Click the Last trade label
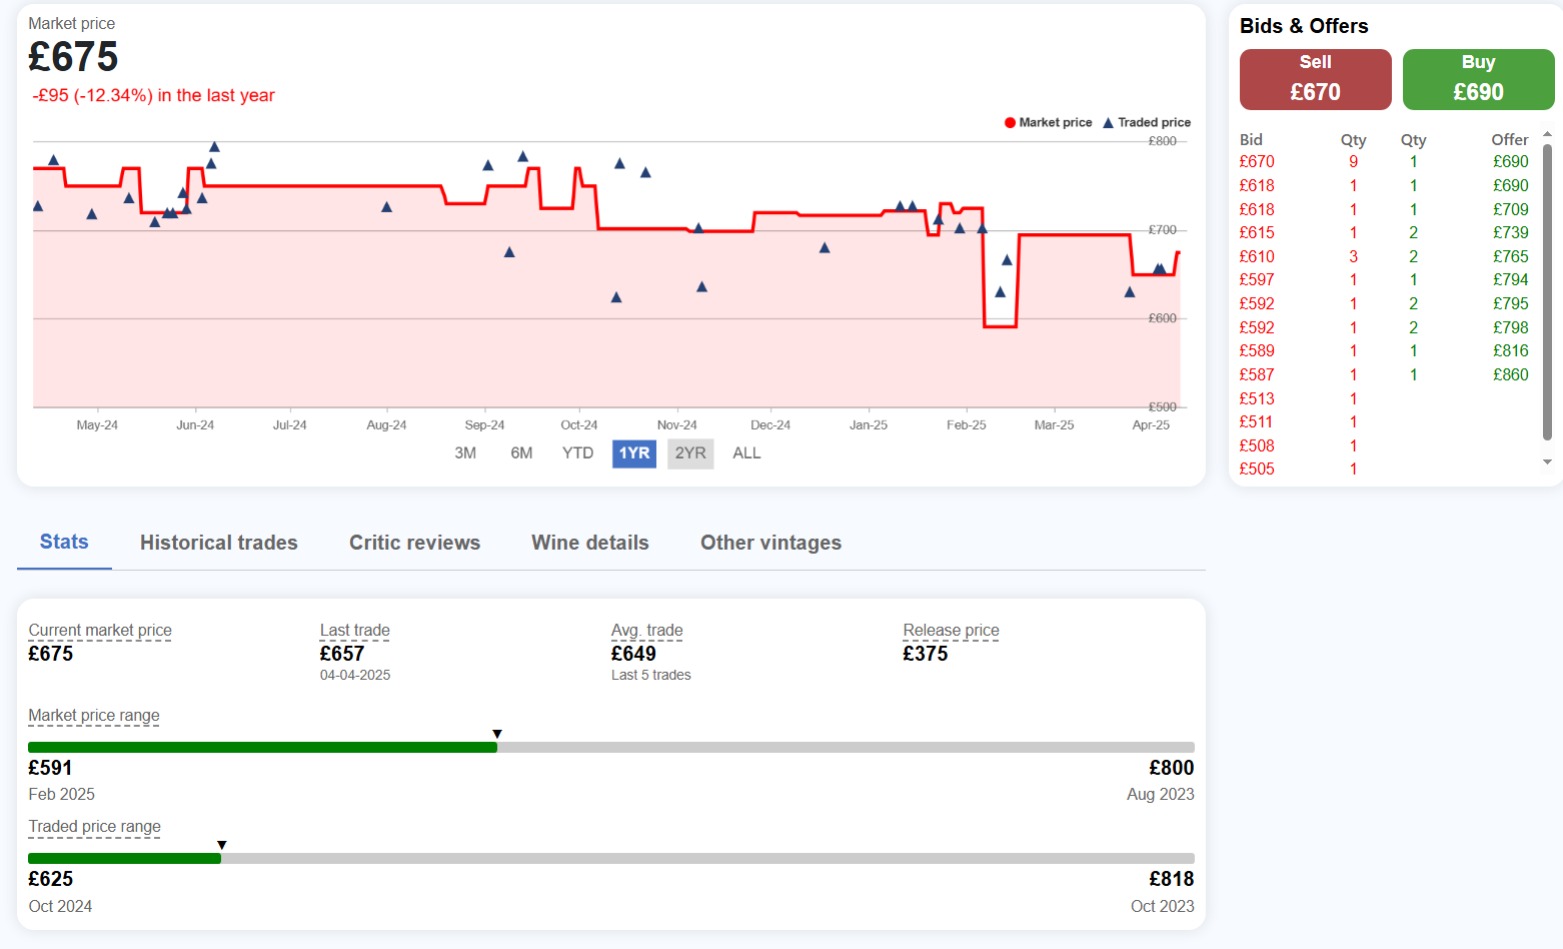 [355, 630]
